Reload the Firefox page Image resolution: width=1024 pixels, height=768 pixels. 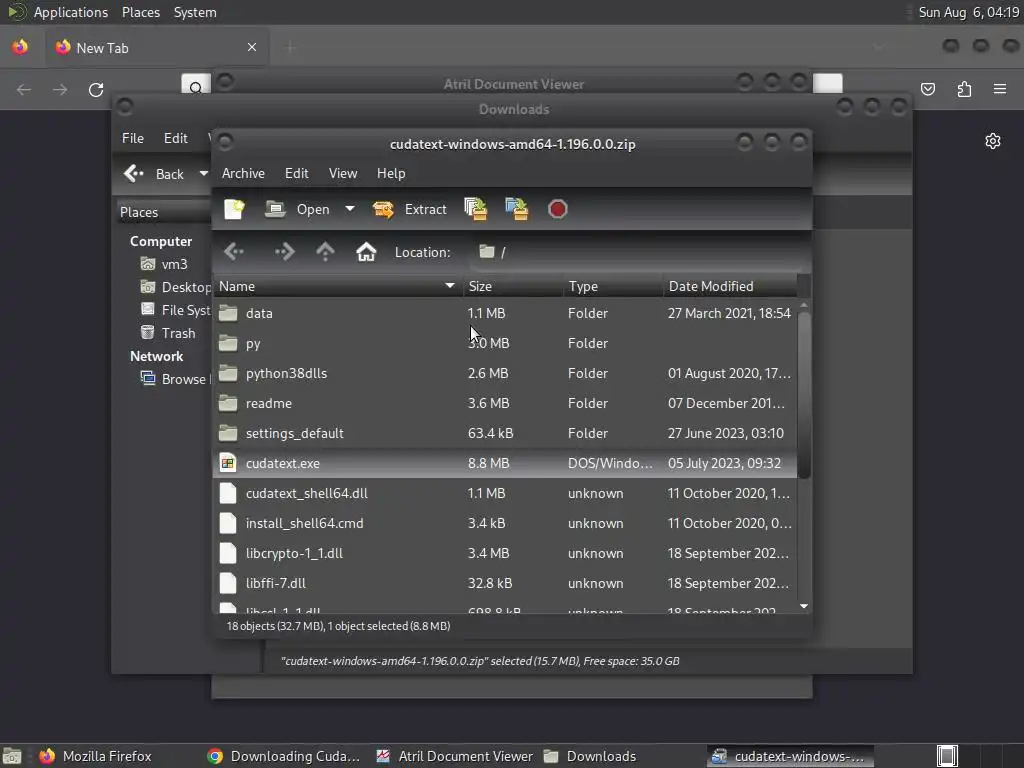96,89
